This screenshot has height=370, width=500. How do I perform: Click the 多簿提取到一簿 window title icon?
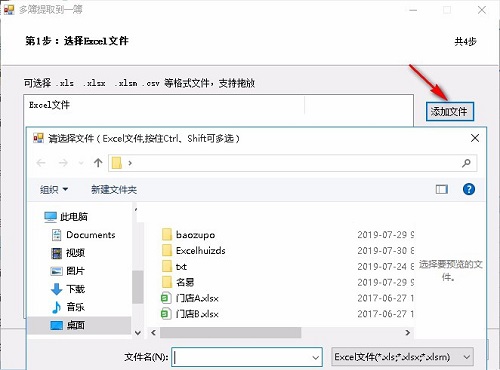[x=9, y=9]
